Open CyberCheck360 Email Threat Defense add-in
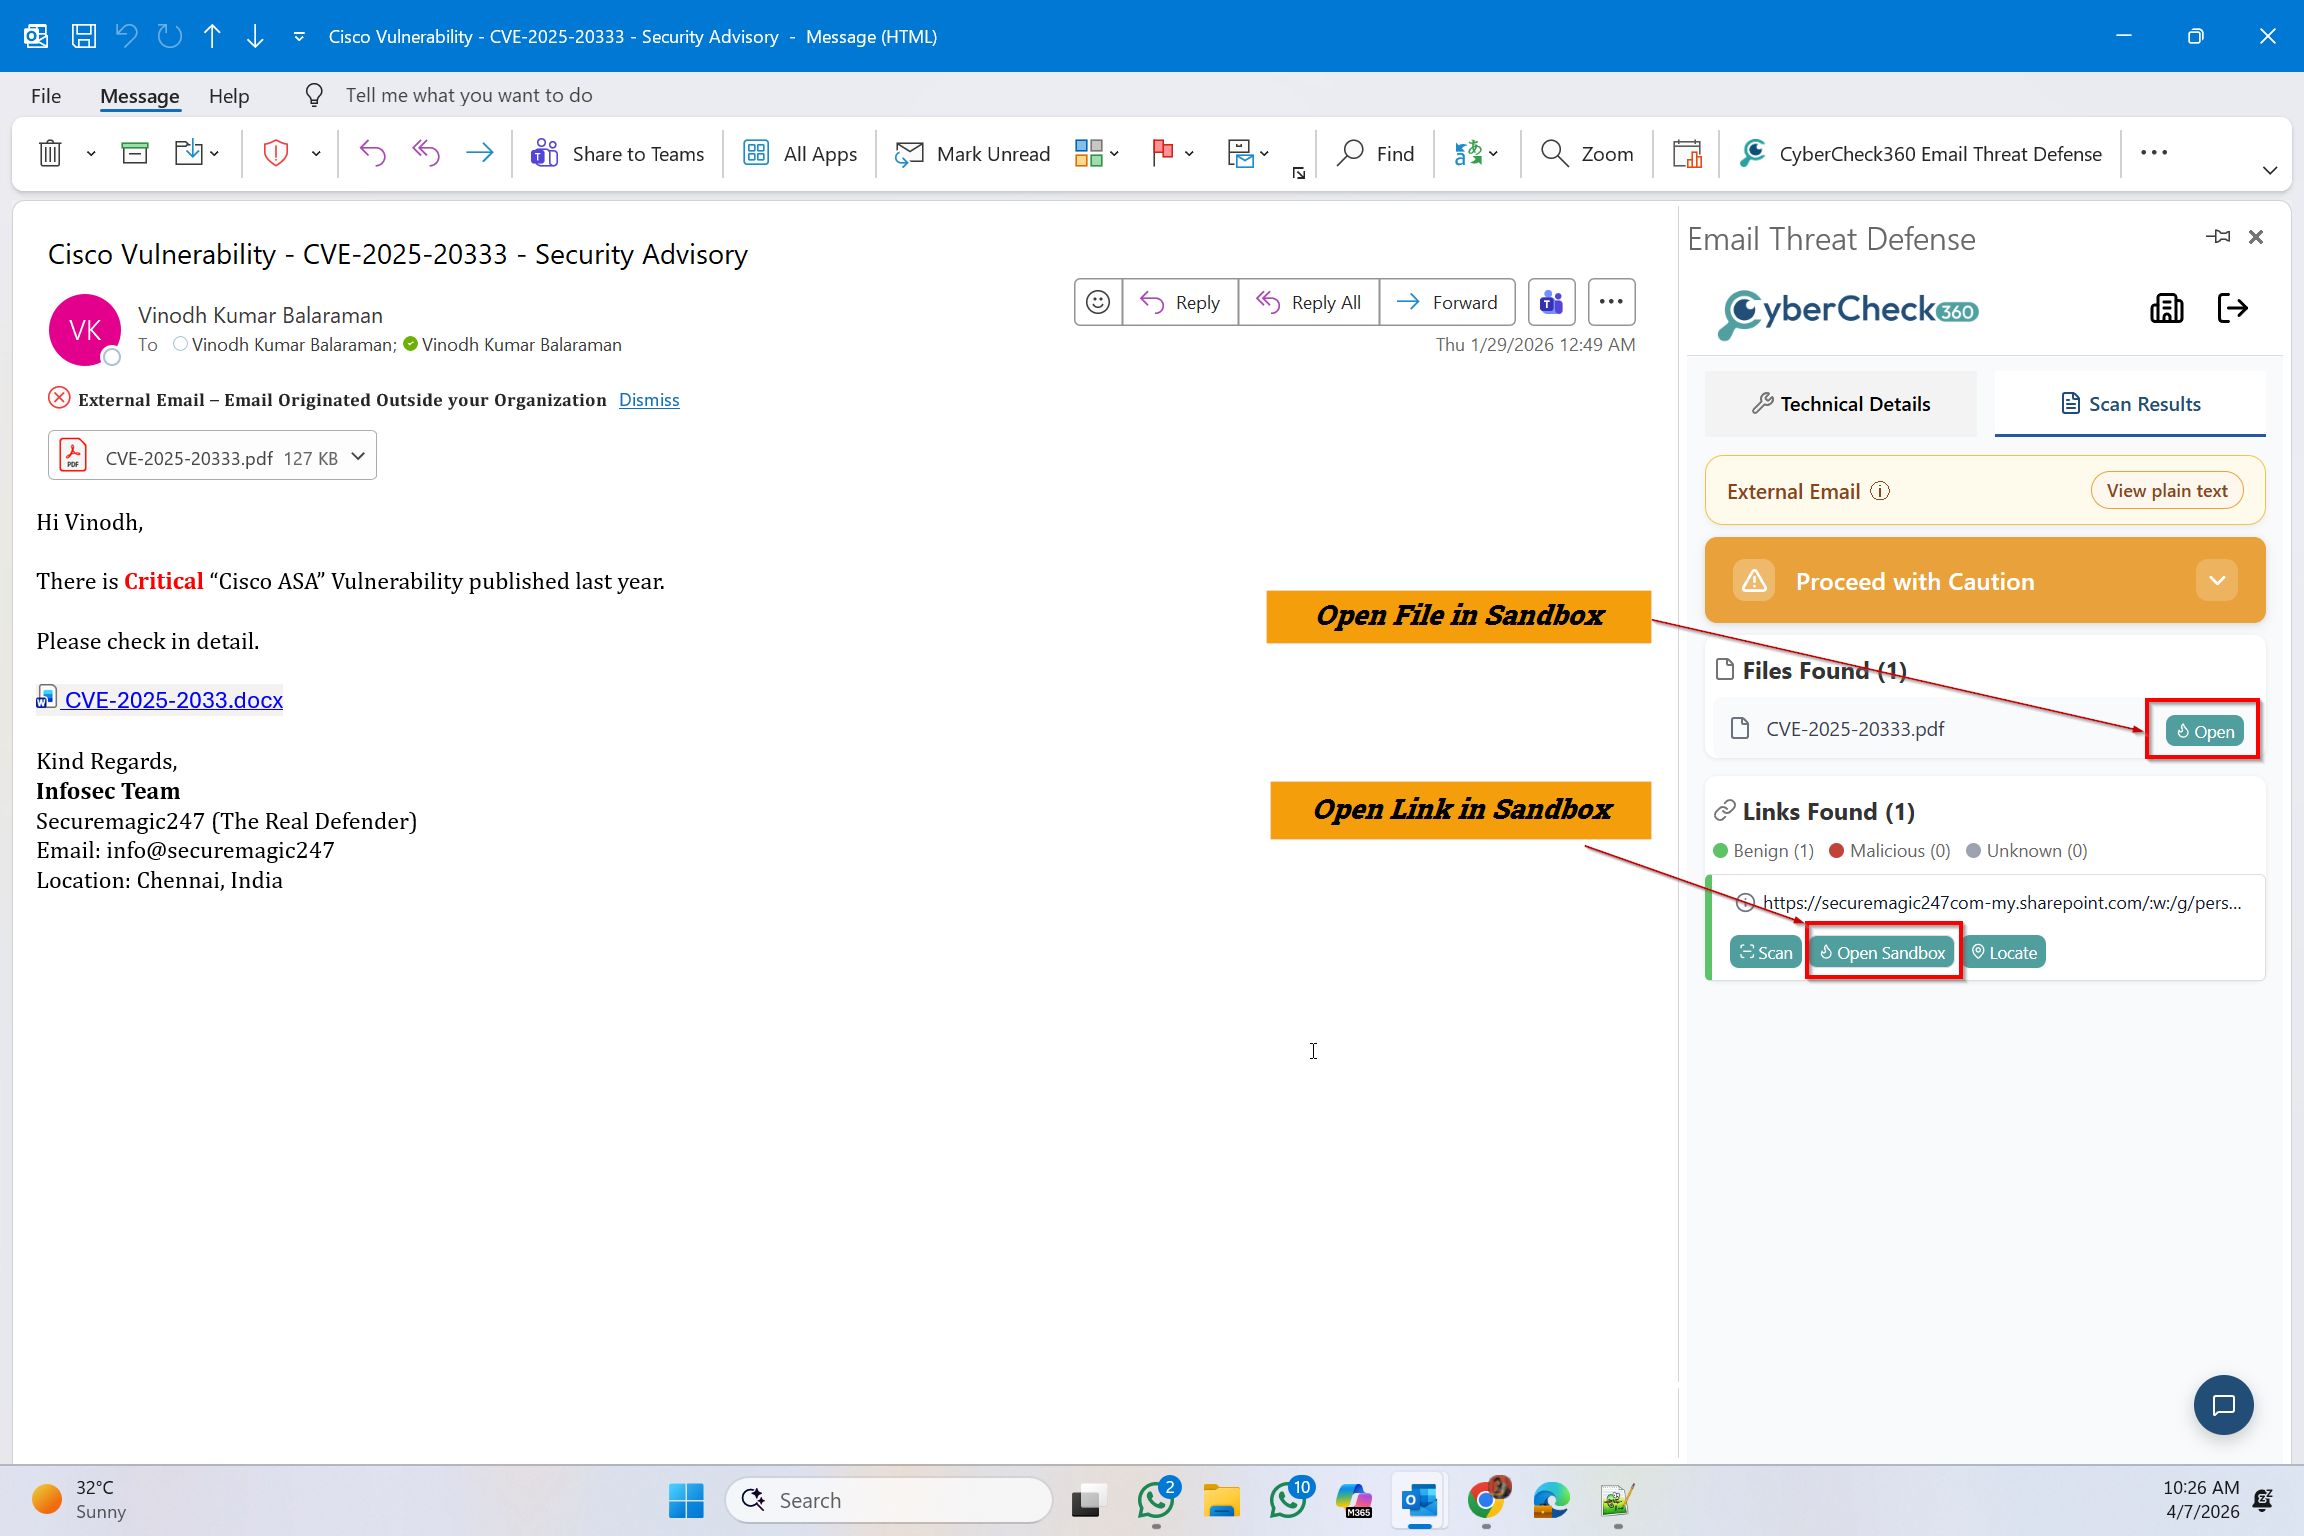Screen dimensions: 2304x1536 pos(1920,153)
